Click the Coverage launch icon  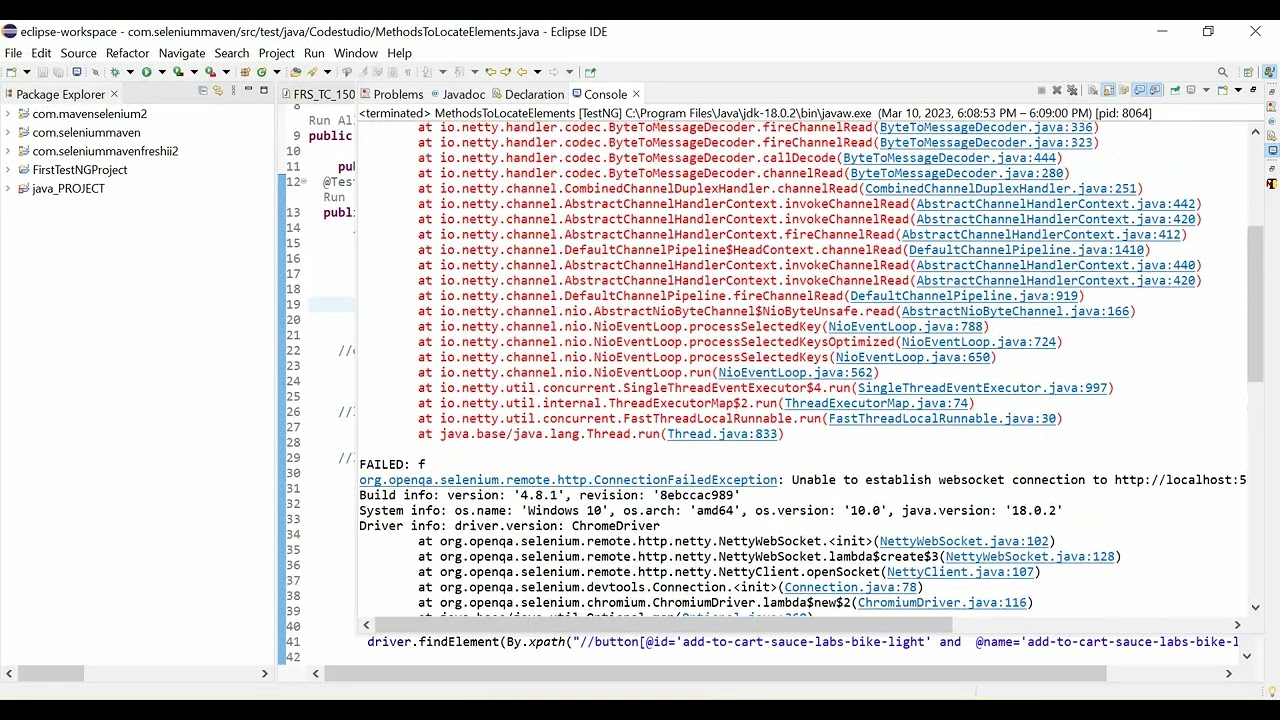[x=178, y=72]
